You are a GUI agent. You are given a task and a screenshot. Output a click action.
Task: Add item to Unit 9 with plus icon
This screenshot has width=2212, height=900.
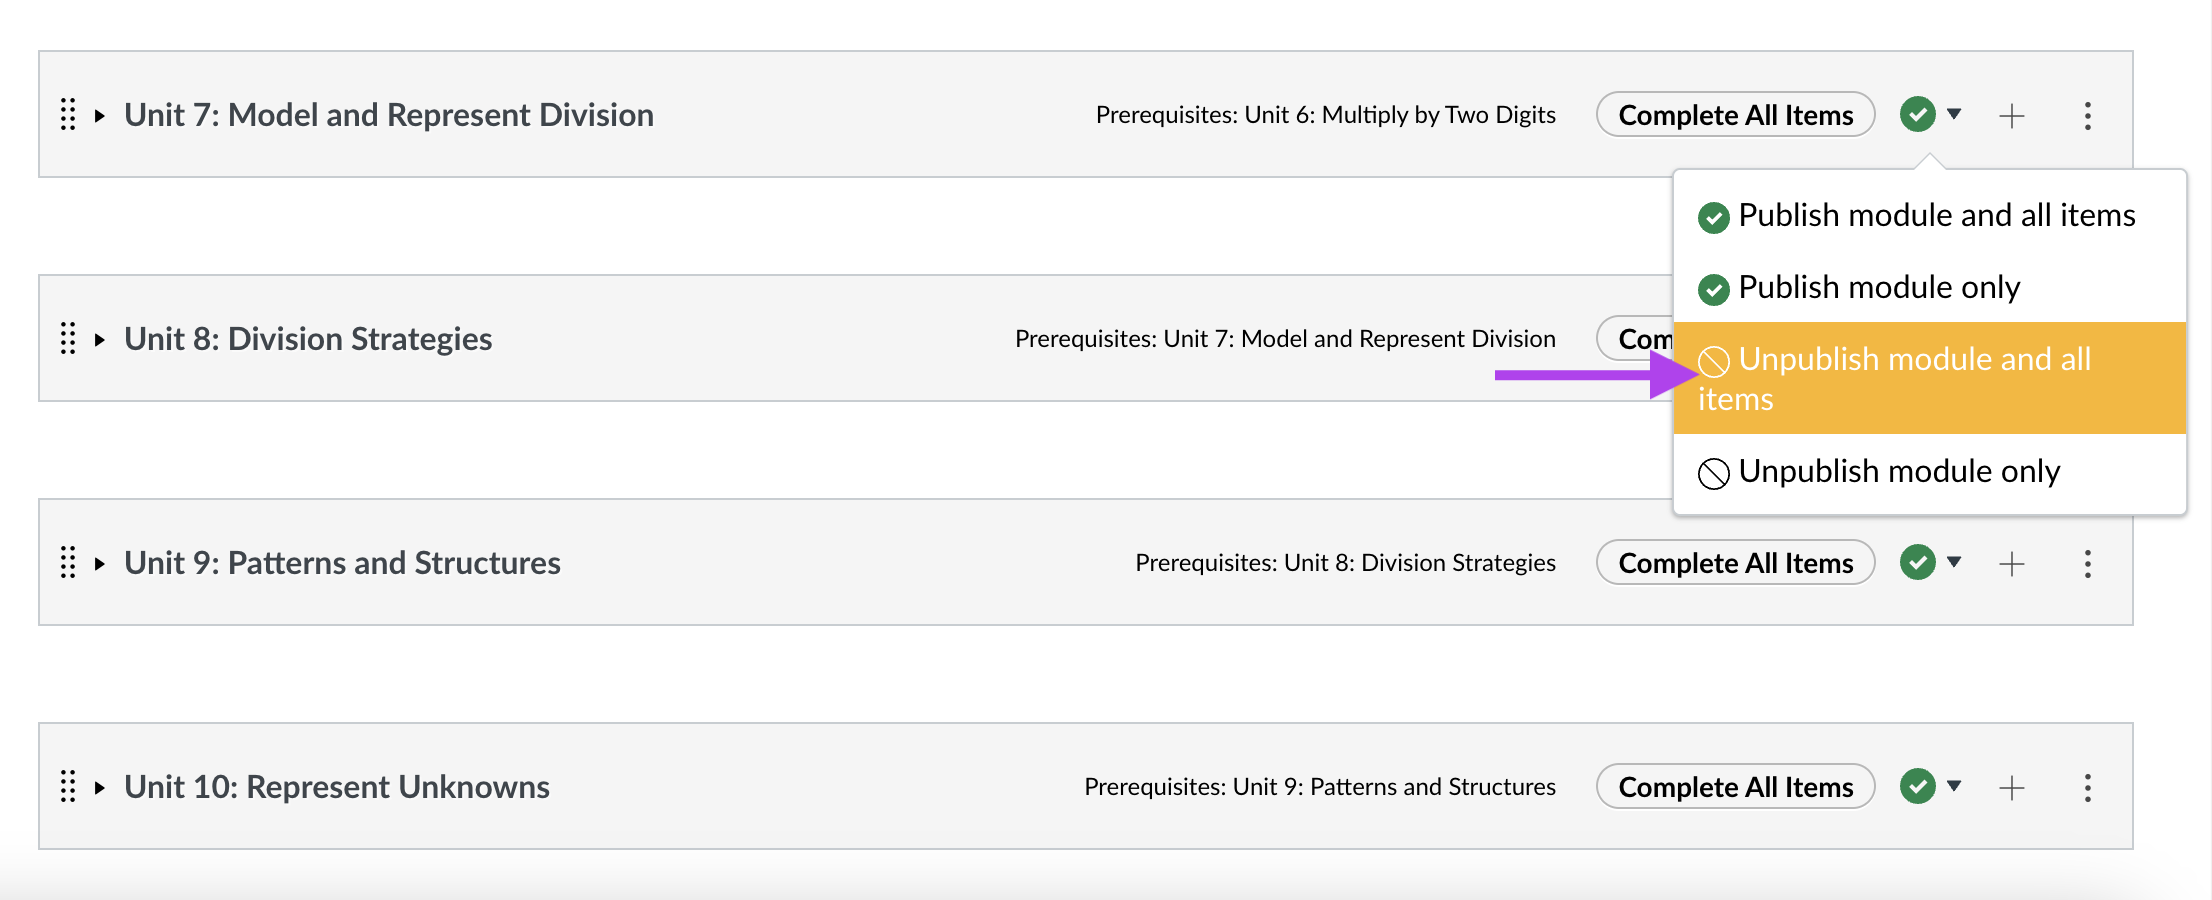2011,564
